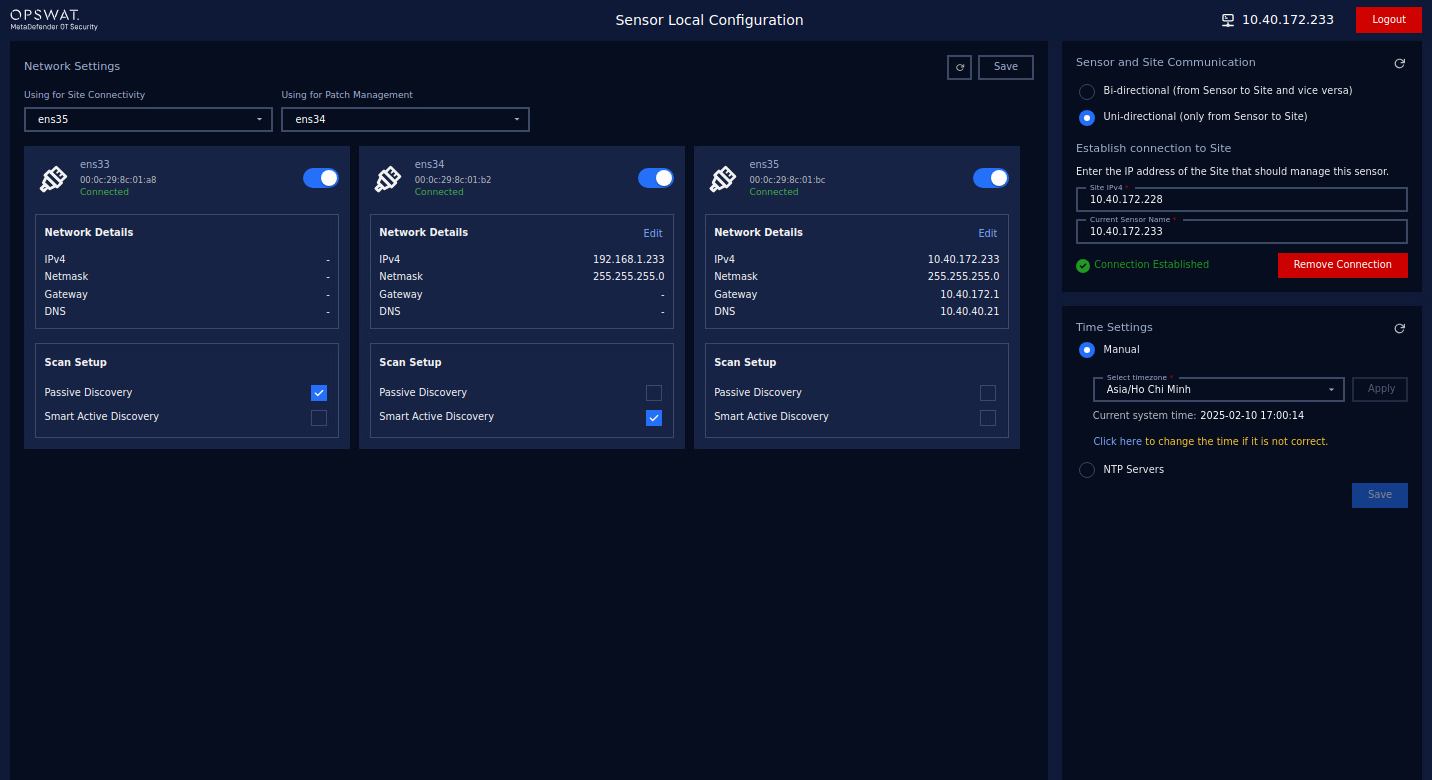The height and width of the screenshot is (780, 1432).
Task: Refresh the Time Settings section
Action: coord(1400,328)
